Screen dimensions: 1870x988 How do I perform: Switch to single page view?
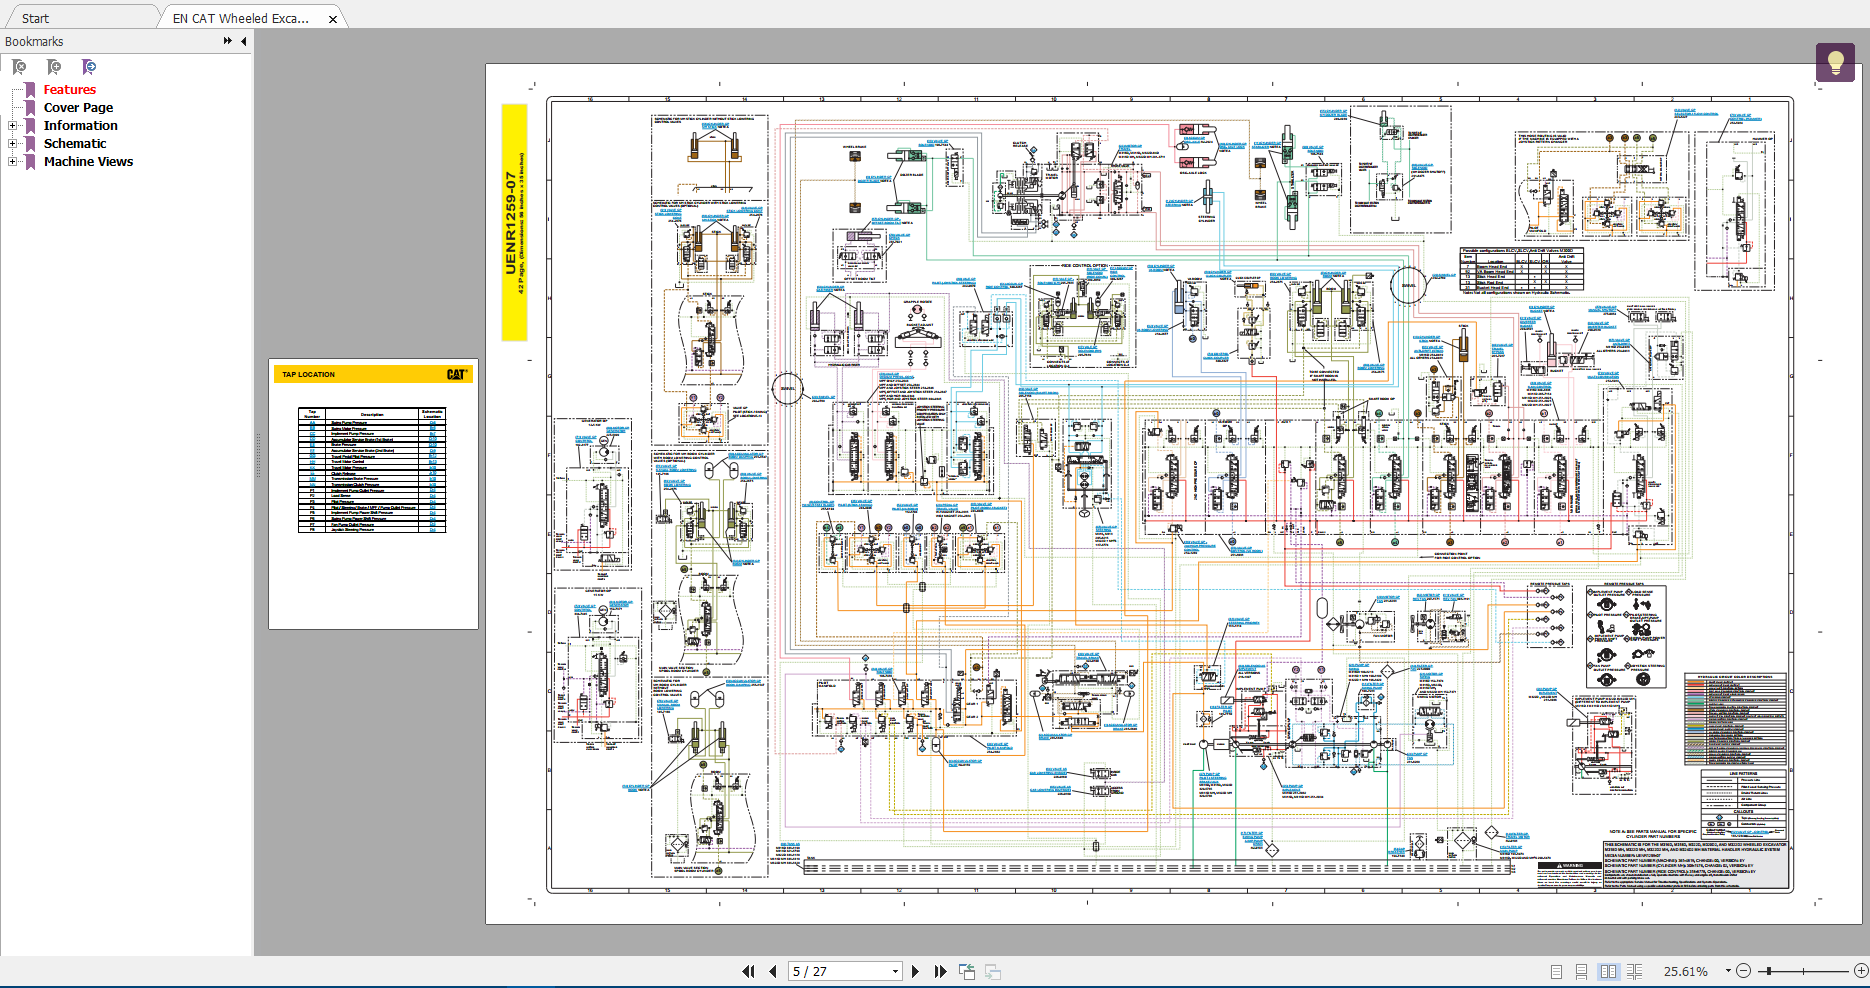1556,971
